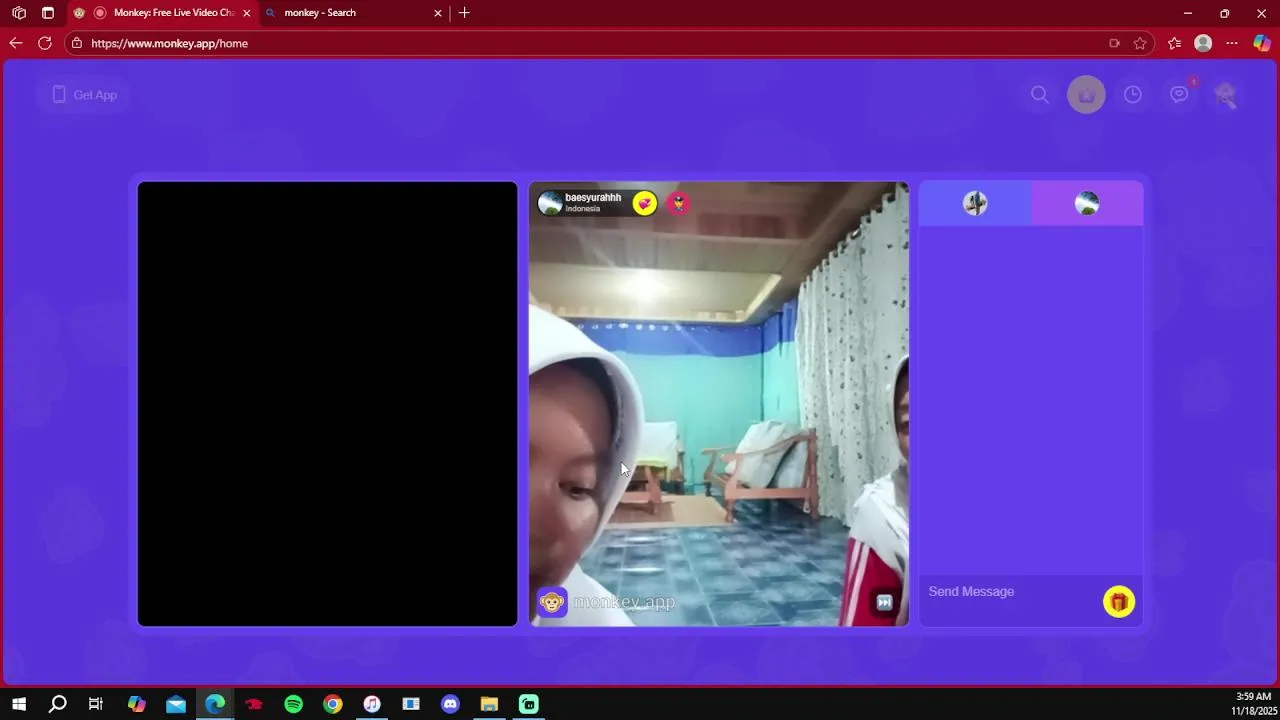Launch Discord from taskbar
The height and width of the screenshot is (720, 1280).
[450, 704]
